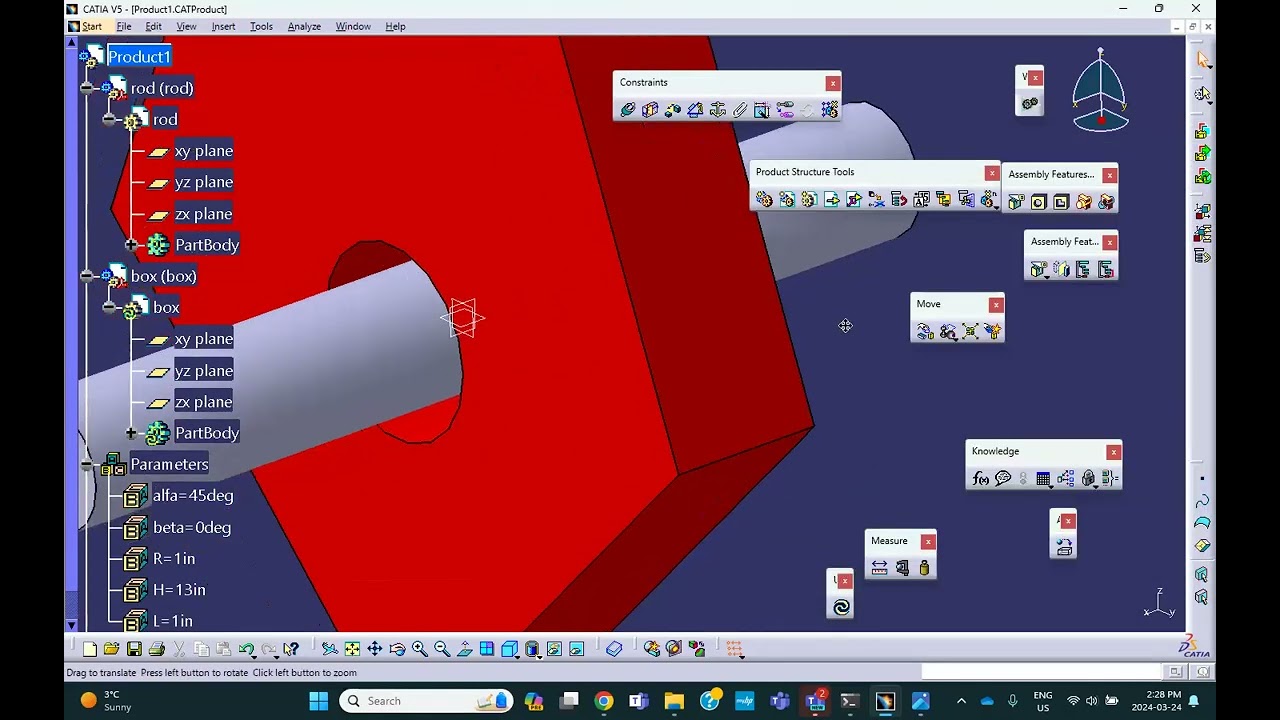The width and height of the screenshot is (1280, 720).
Task: Click the Save icon
Action: pos(134,649)
